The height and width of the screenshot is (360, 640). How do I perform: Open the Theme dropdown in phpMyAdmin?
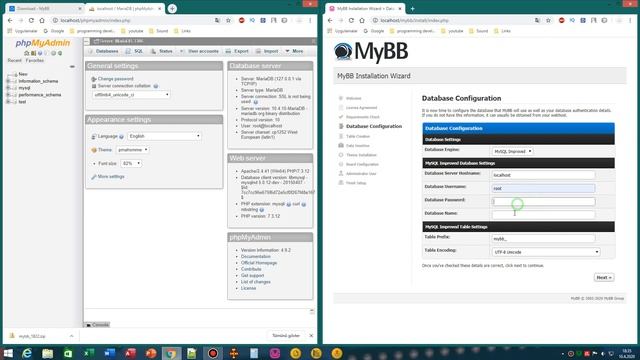[132, 150]
